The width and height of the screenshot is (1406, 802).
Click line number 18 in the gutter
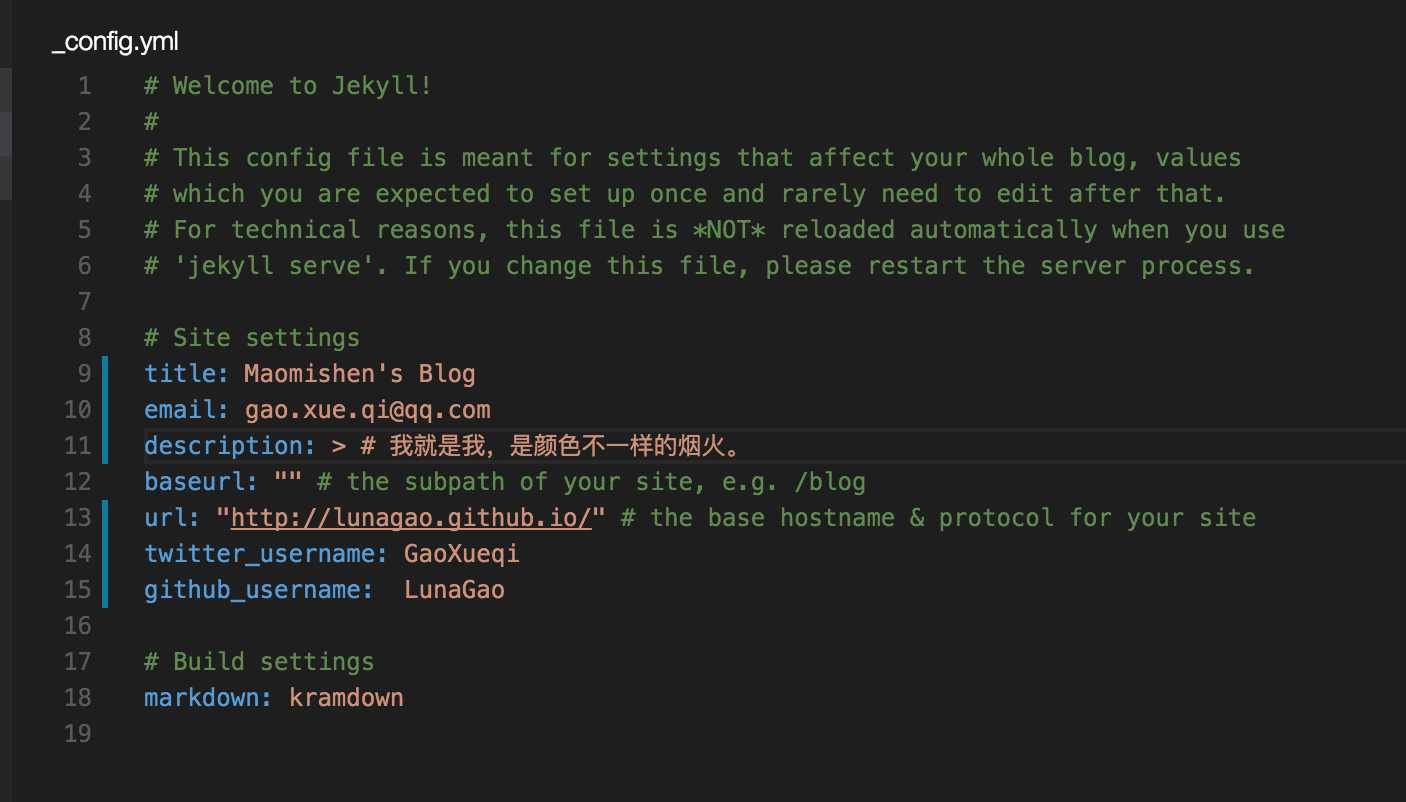[77, 698]
